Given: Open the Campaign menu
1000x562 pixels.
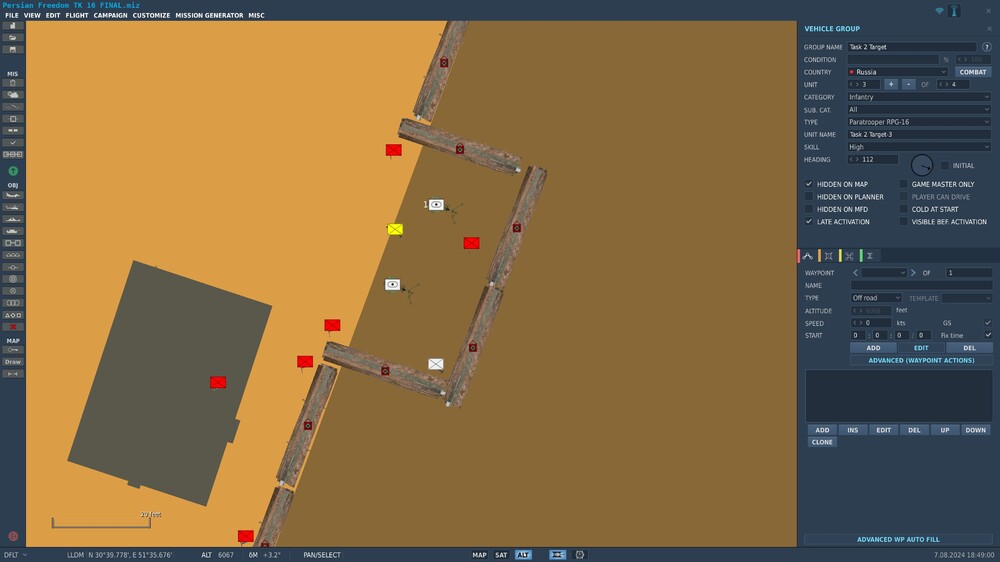Looking at the screenshot, I should (x=110, y=15).
